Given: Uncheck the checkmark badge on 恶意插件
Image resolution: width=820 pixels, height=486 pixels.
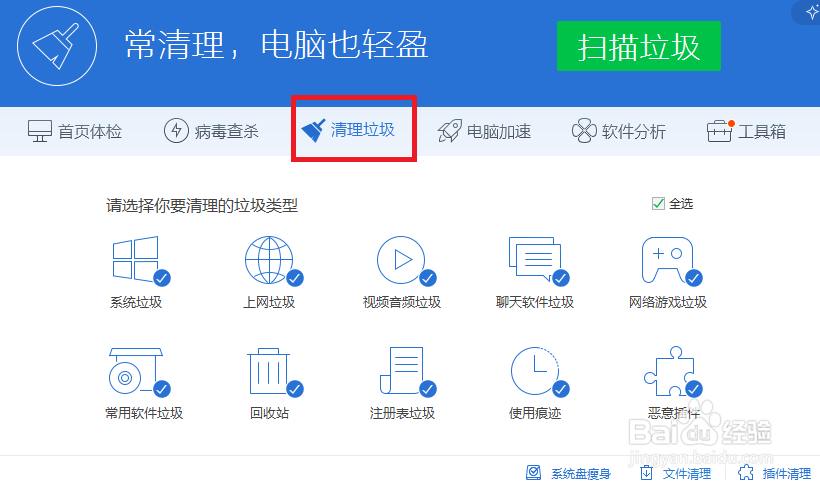Looking at the screenshot, I should (694, 389).
